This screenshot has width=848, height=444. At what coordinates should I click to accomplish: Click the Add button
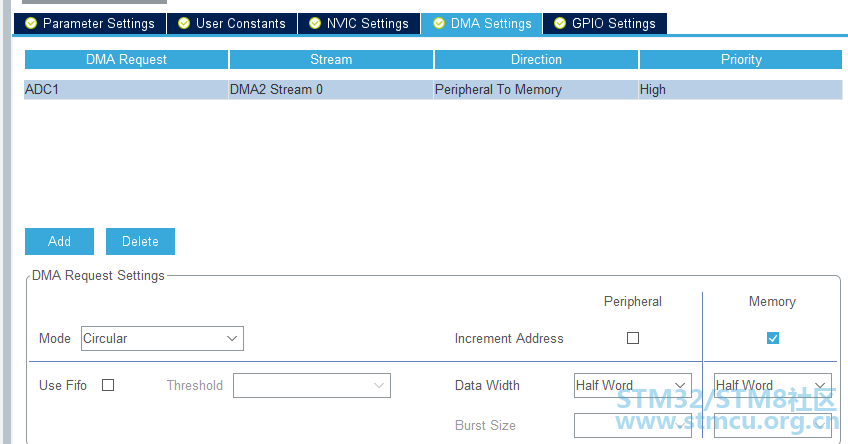59,241
